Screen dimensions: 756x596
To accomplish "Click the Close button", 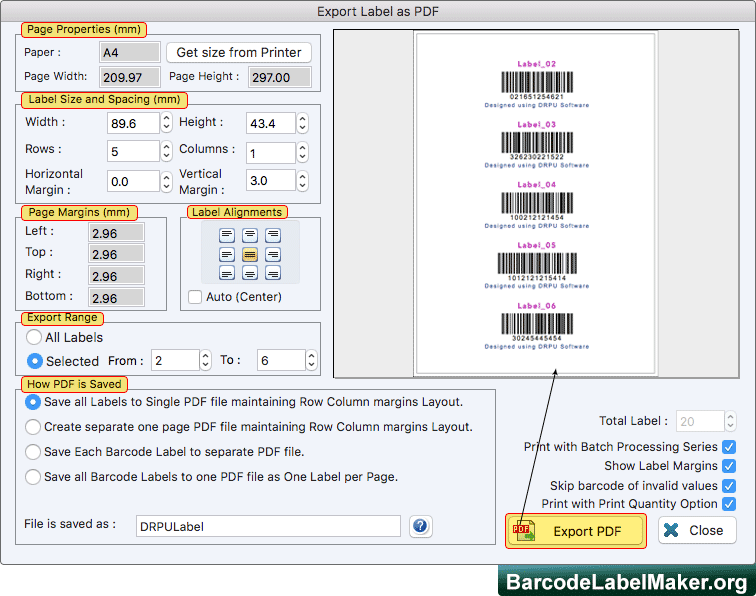I will pyautogui.click(x=697, y=530).
